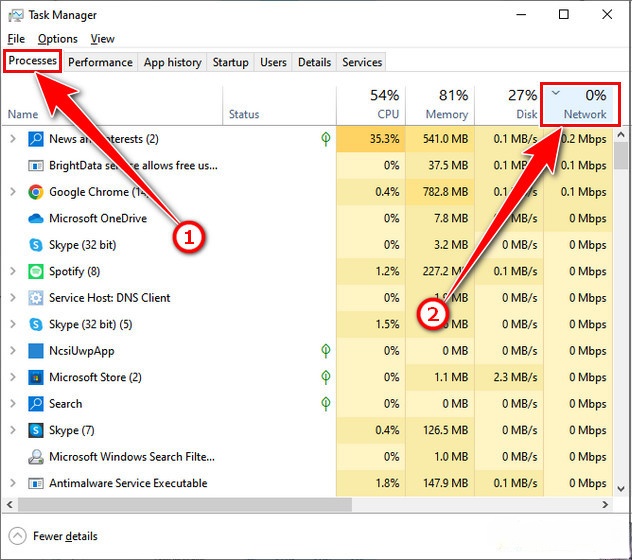Sort by the Memory column header
632x560 pixels.
point(440,105)
